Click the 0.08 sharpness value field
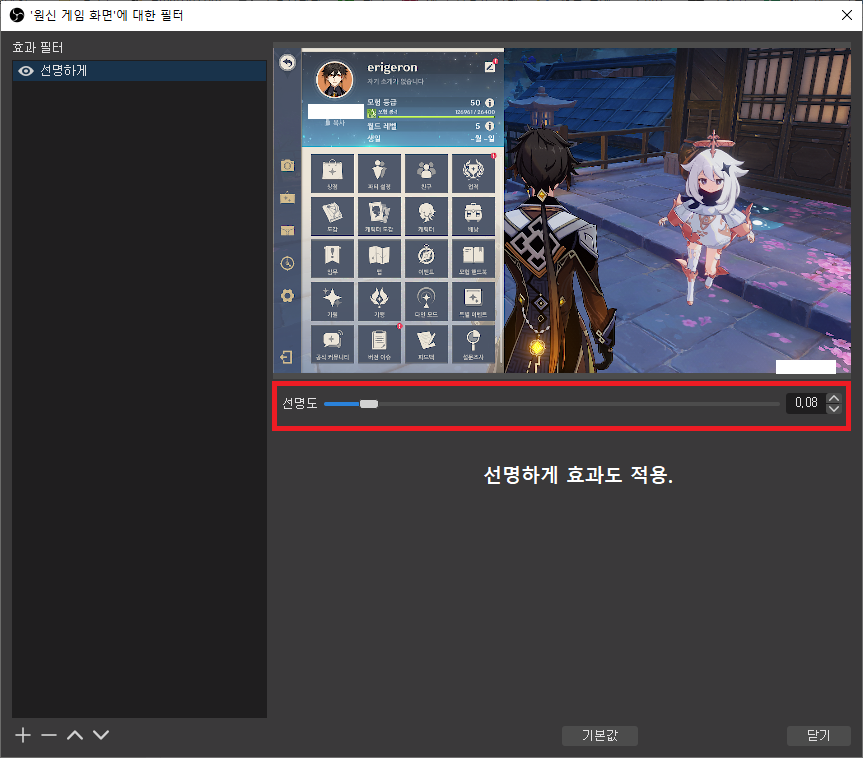 coord(806,403)
